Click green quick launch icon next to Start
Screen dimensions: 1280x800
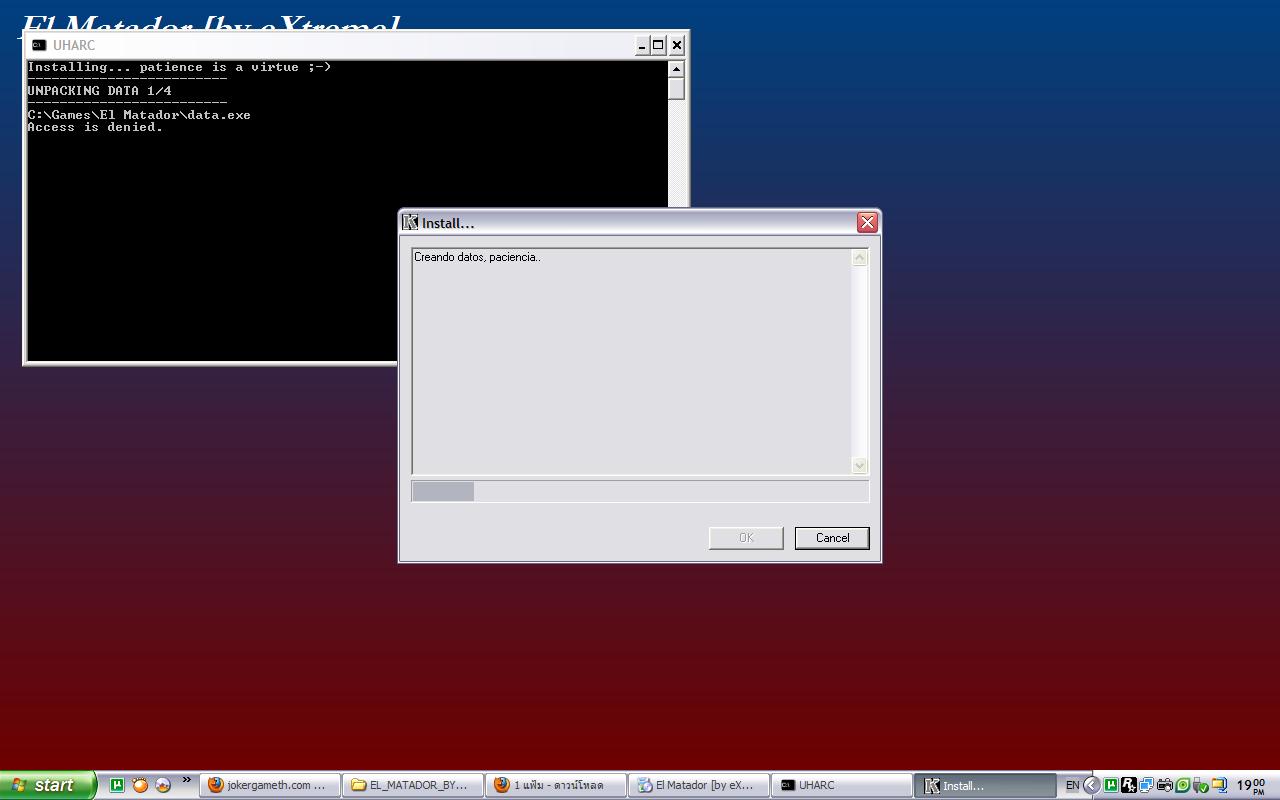[x=117, y=785]
